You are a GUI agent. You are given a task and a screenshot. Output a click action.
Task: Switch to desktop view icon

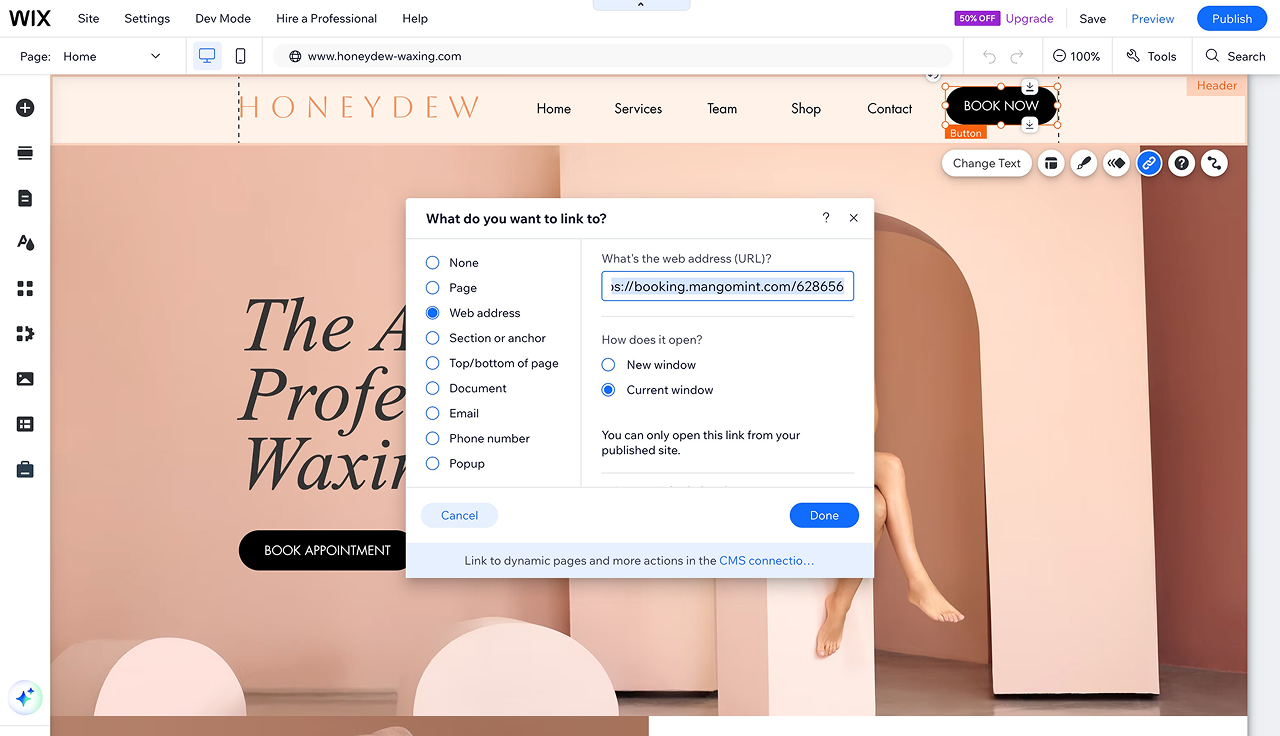pos(207,56)
